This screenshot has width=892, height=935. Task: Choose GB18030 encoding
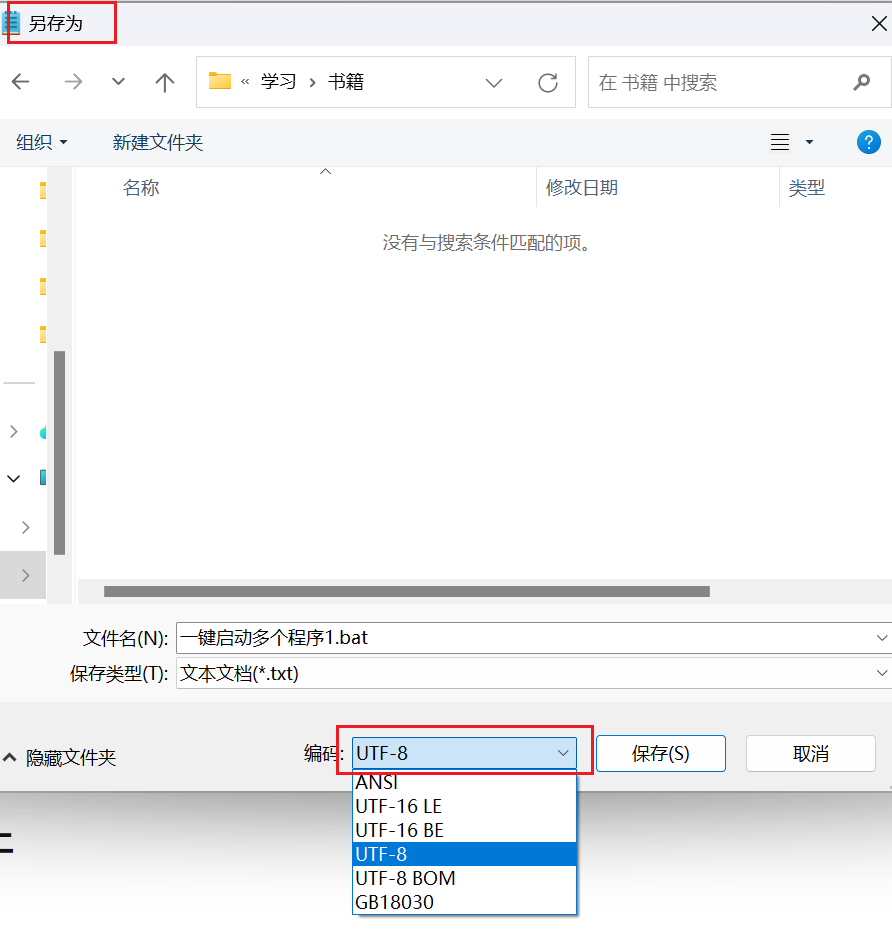464,902
